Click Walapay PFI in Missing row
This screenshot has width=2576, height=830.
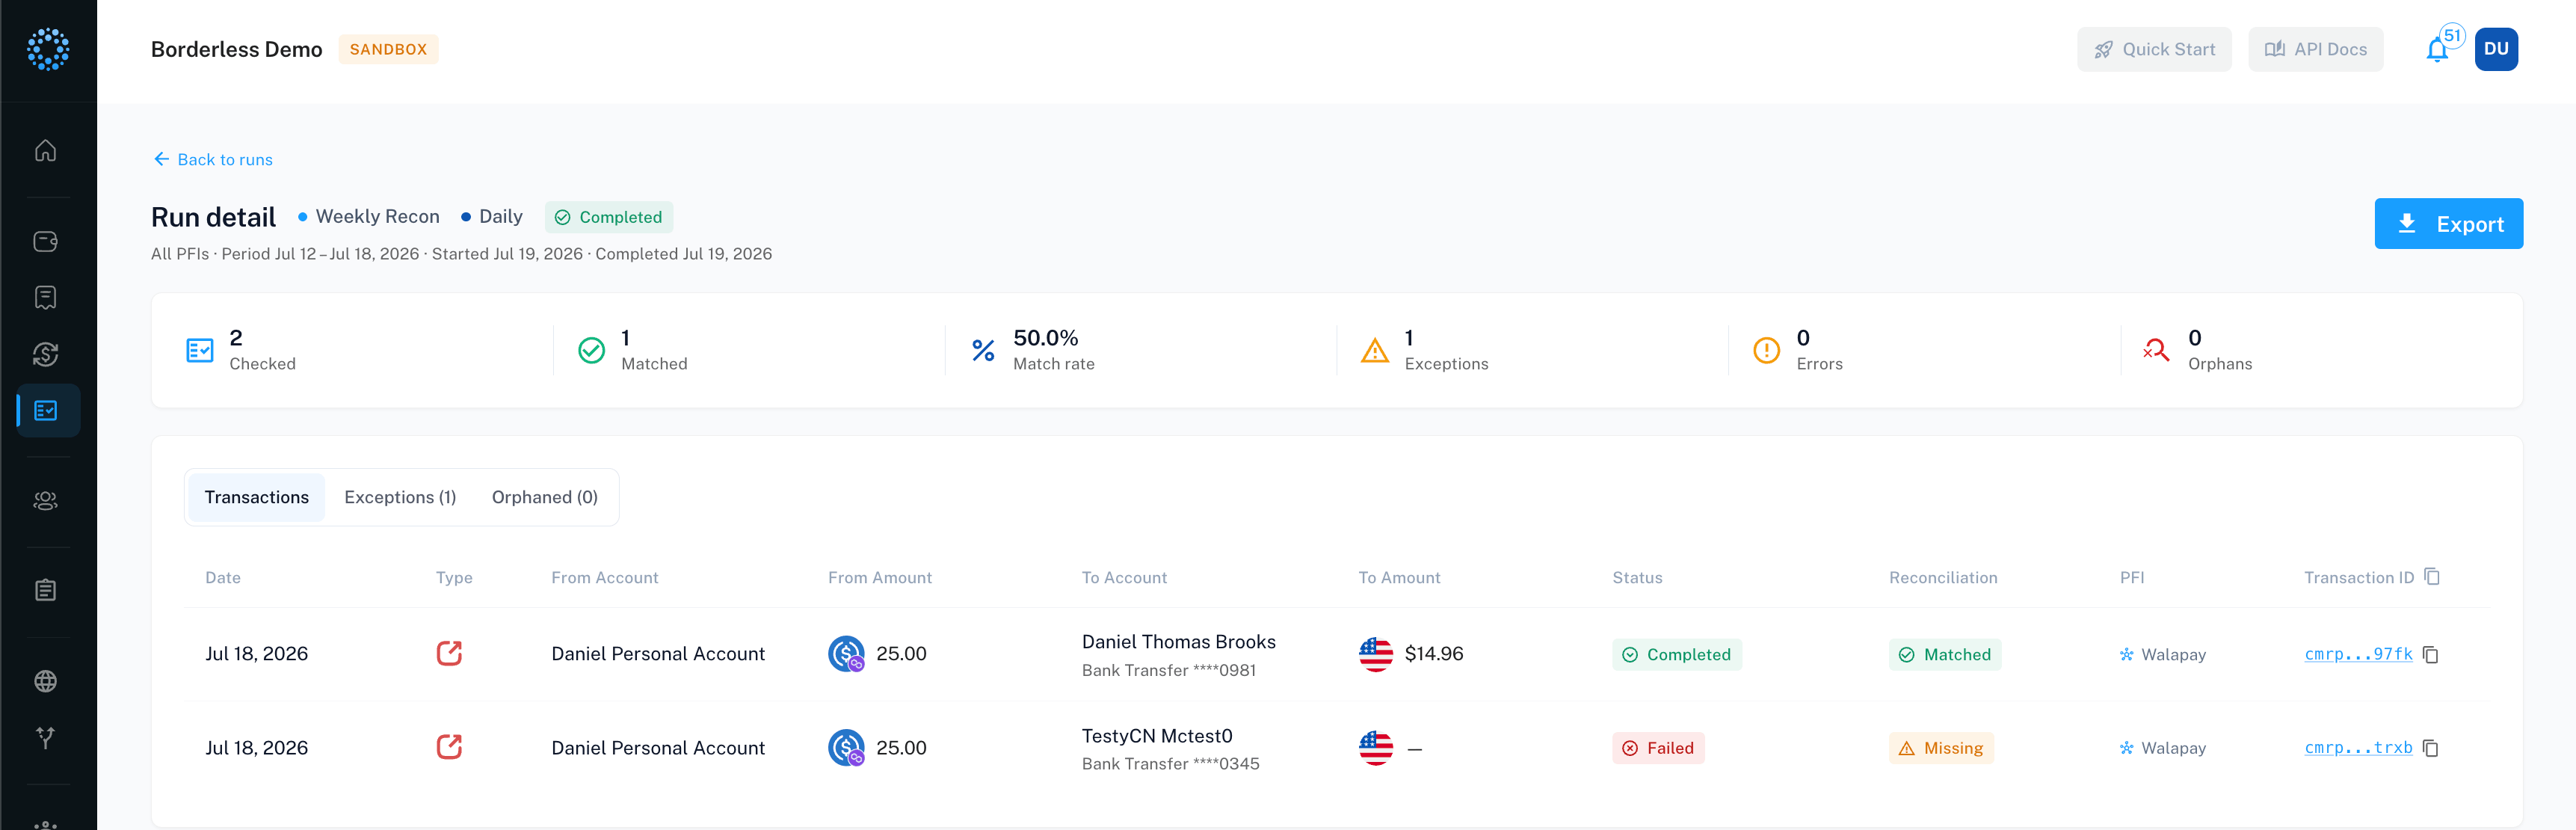tap(2163, 748)
